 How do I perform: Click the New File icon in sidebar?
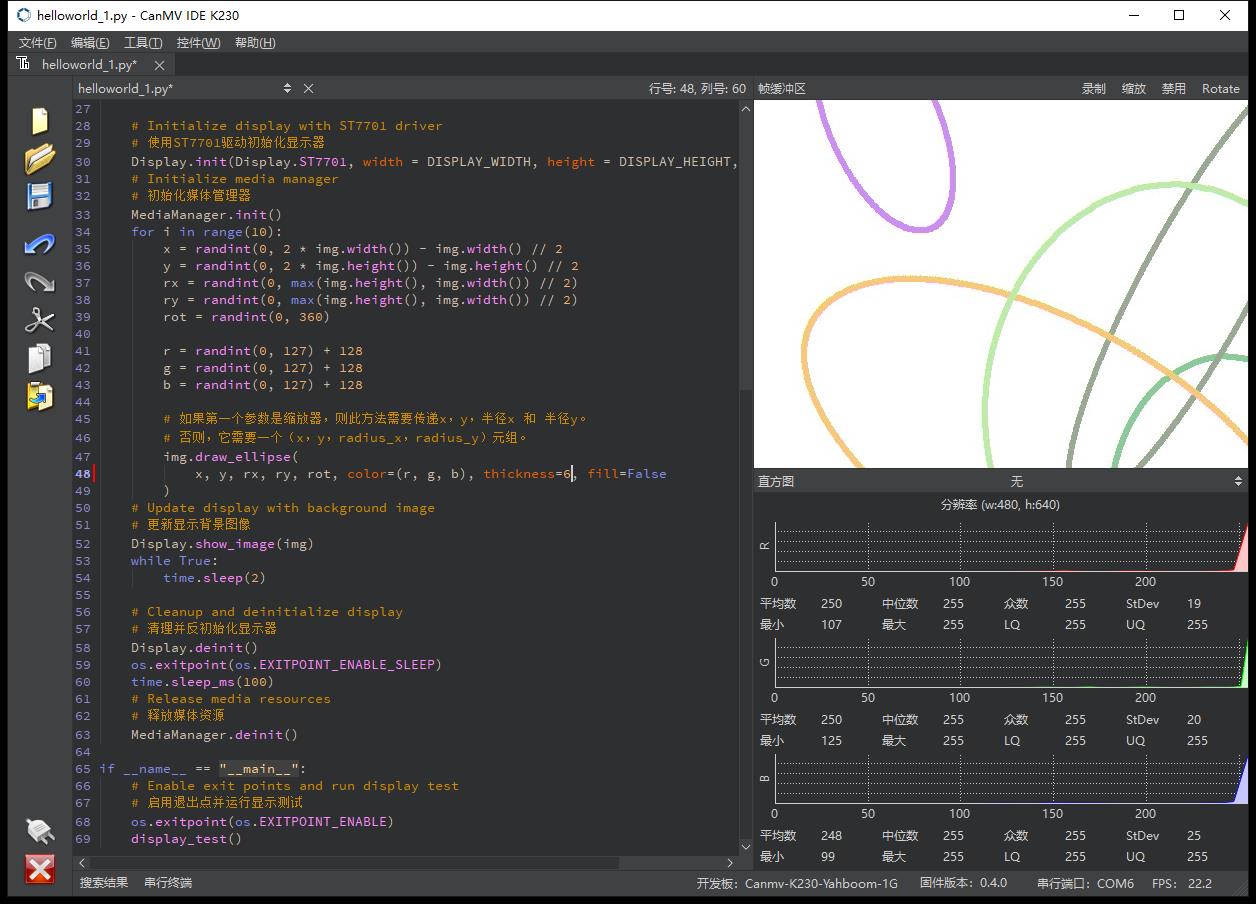[x=39, y=120]
